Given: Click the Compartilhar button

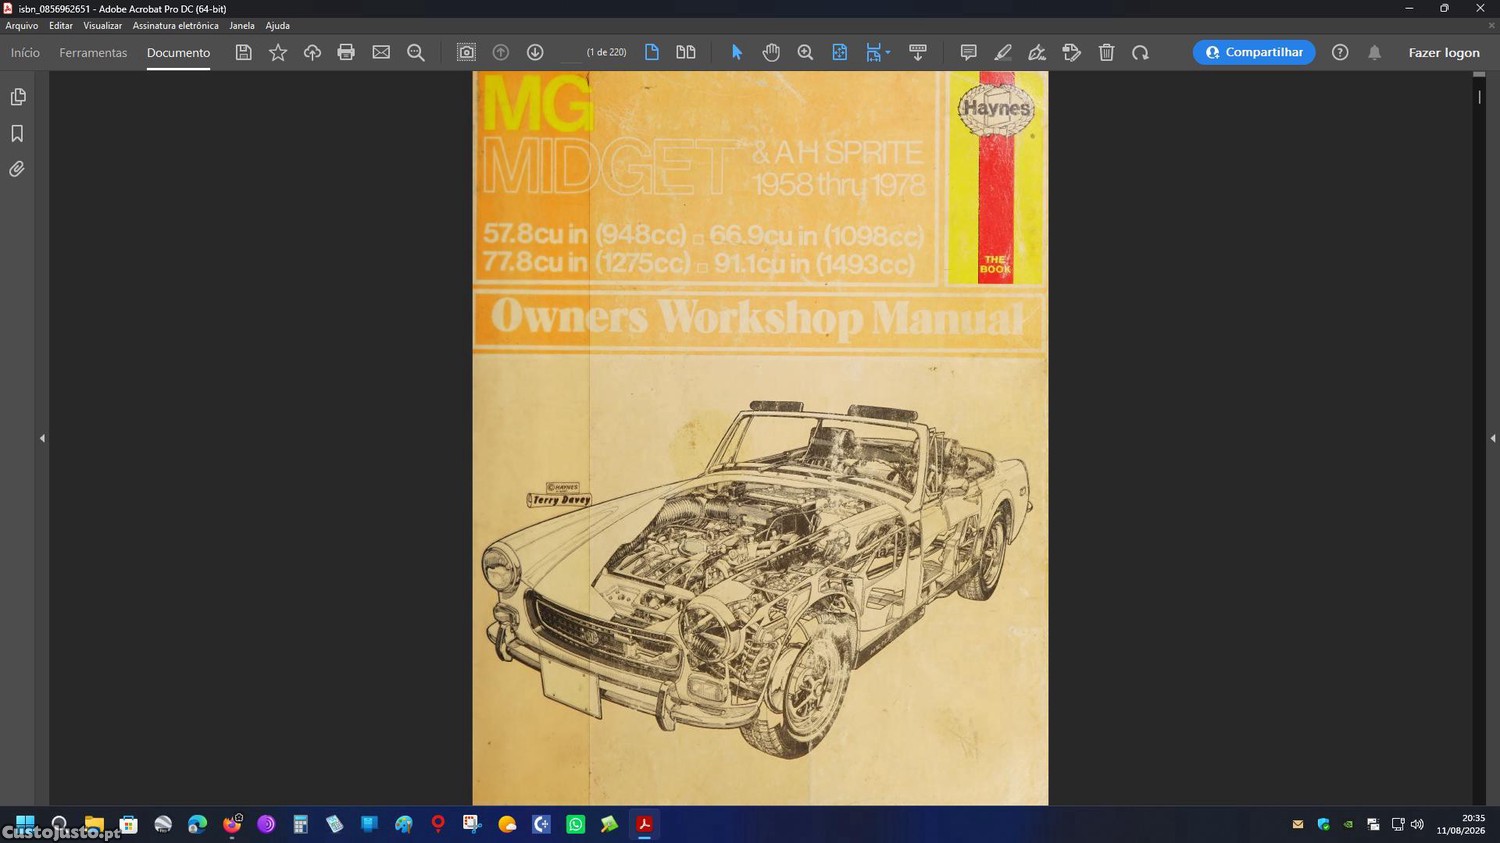Looking at the screenshot, I should [1254, 52].
